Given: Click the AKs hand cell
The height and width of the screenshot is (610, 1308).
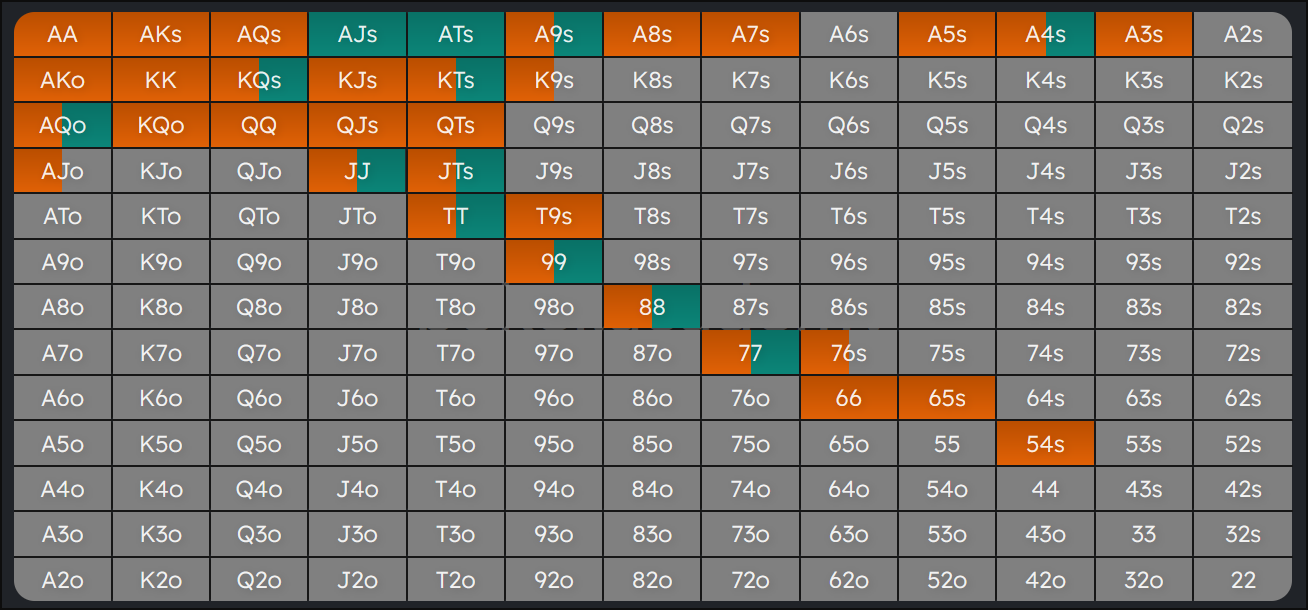Looking at the screenshot, I should pyautogui.click(x=161, y=35).
